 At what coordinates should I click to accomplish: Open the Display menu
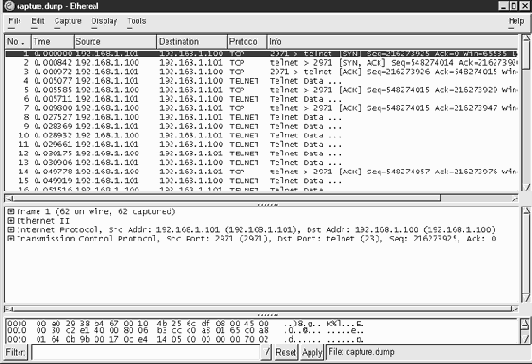(x=104, y=21)
